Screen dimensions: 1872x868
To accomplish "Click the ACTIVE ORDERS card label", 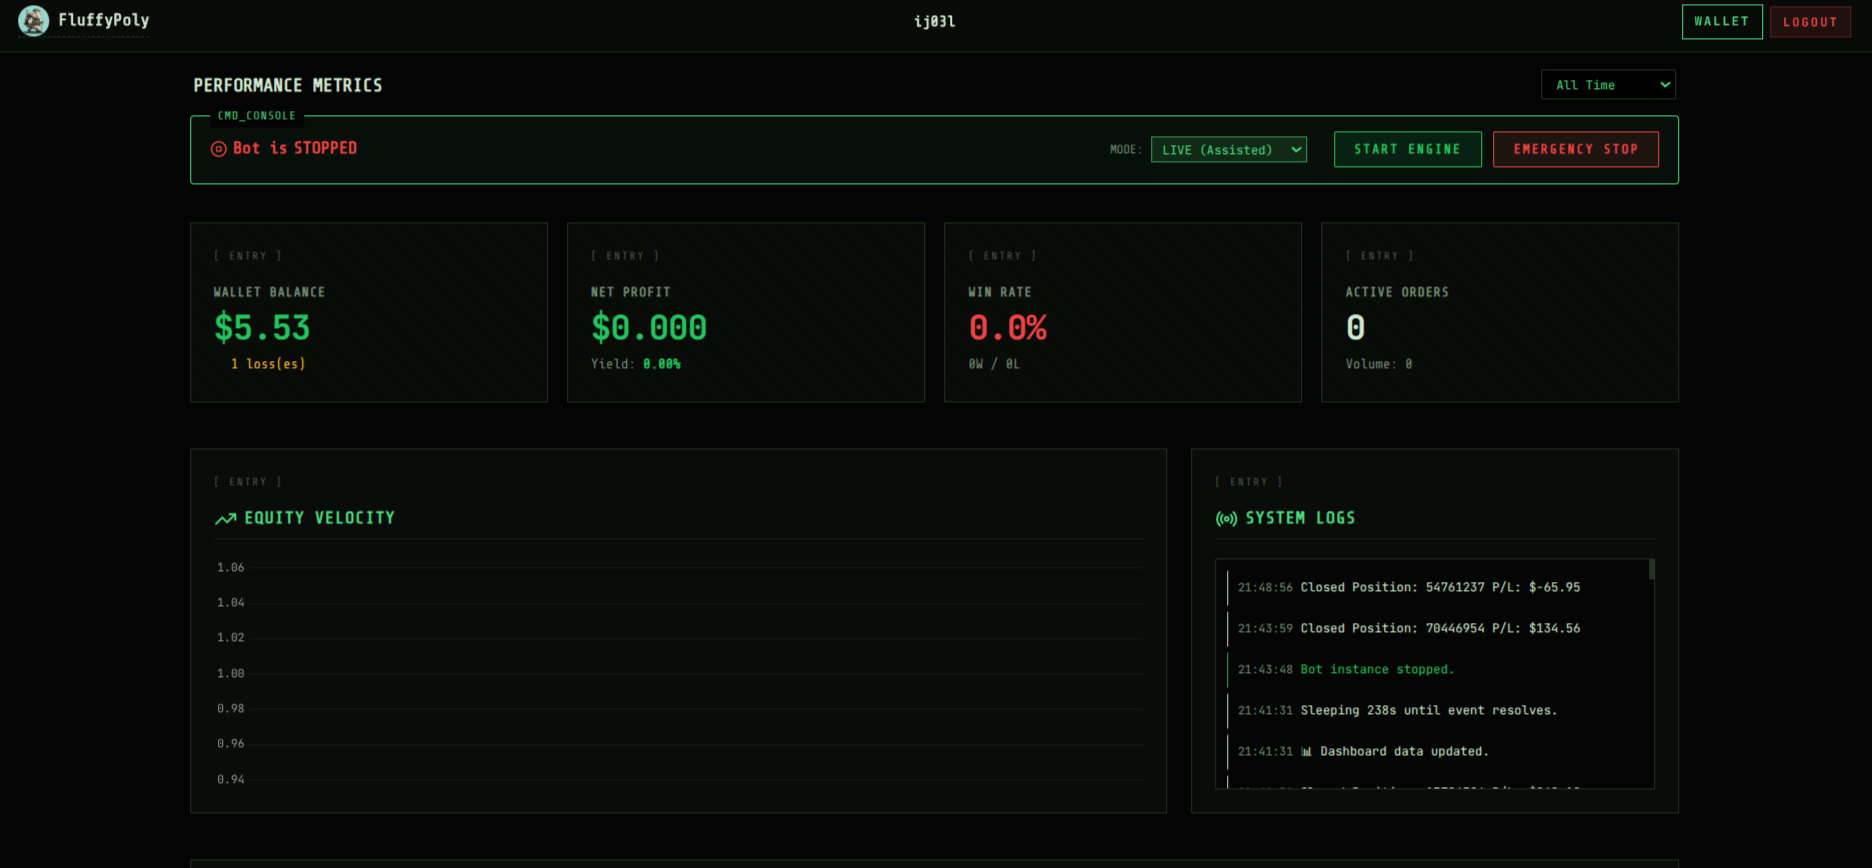I will coord(1397,292).
